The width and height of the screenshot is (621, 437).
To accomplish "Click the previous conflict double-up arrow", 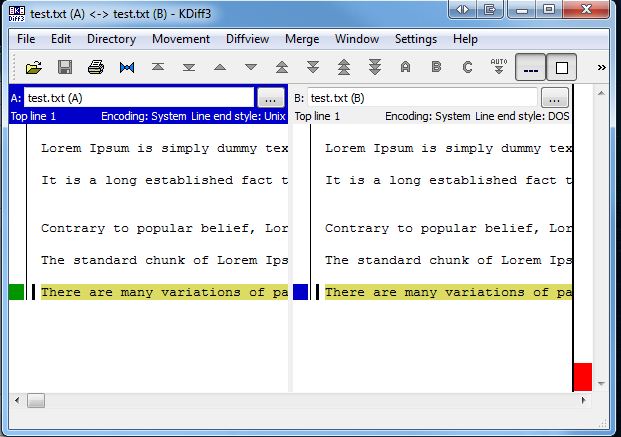I will click(x=282, y=68).
